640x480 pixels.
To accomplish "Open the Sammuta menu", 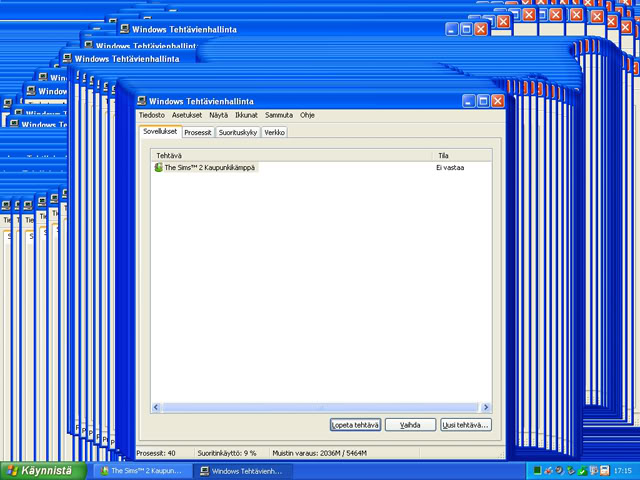I will point(279,115).
